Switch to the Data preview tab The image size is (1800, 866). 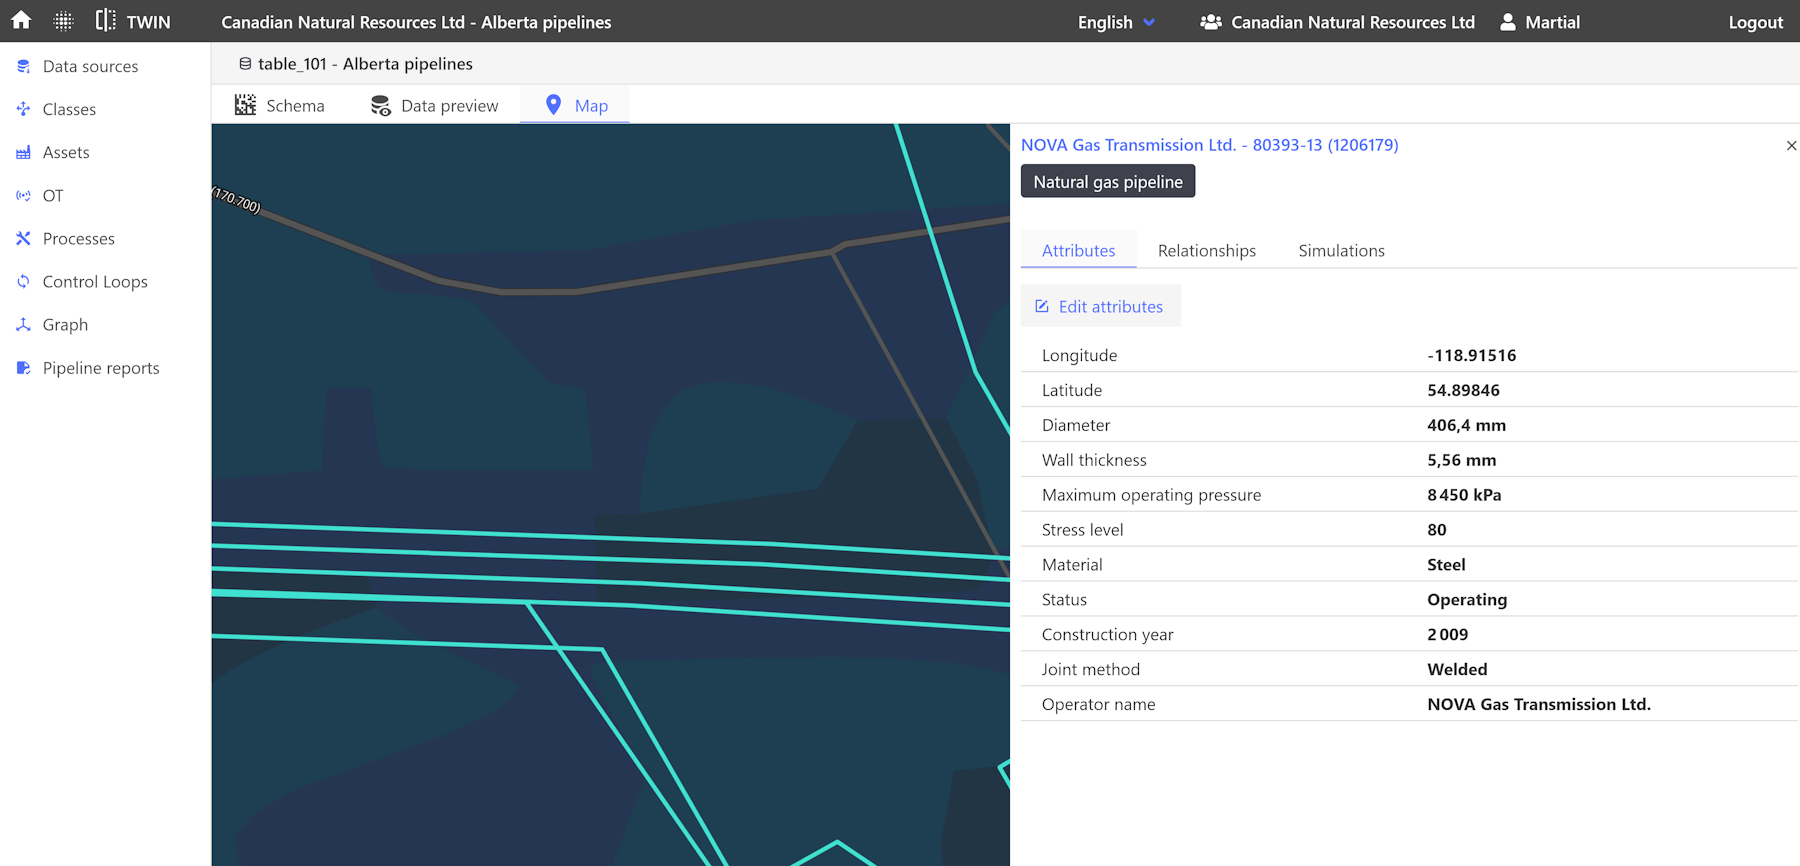434,105
